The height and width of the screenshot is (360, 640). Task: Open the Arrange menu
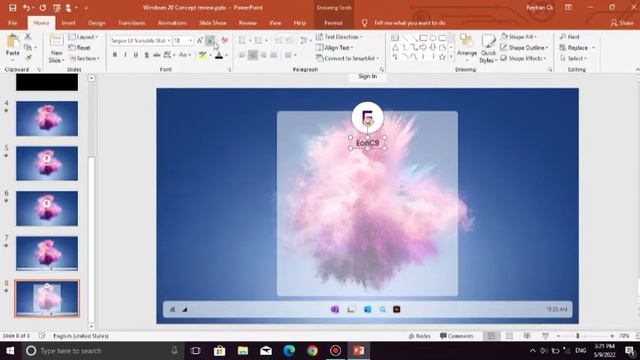point(467,48)
